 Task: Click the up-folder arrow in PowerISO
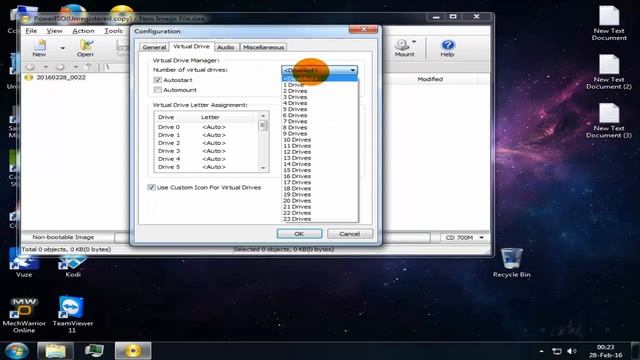[x=89, y=67]
